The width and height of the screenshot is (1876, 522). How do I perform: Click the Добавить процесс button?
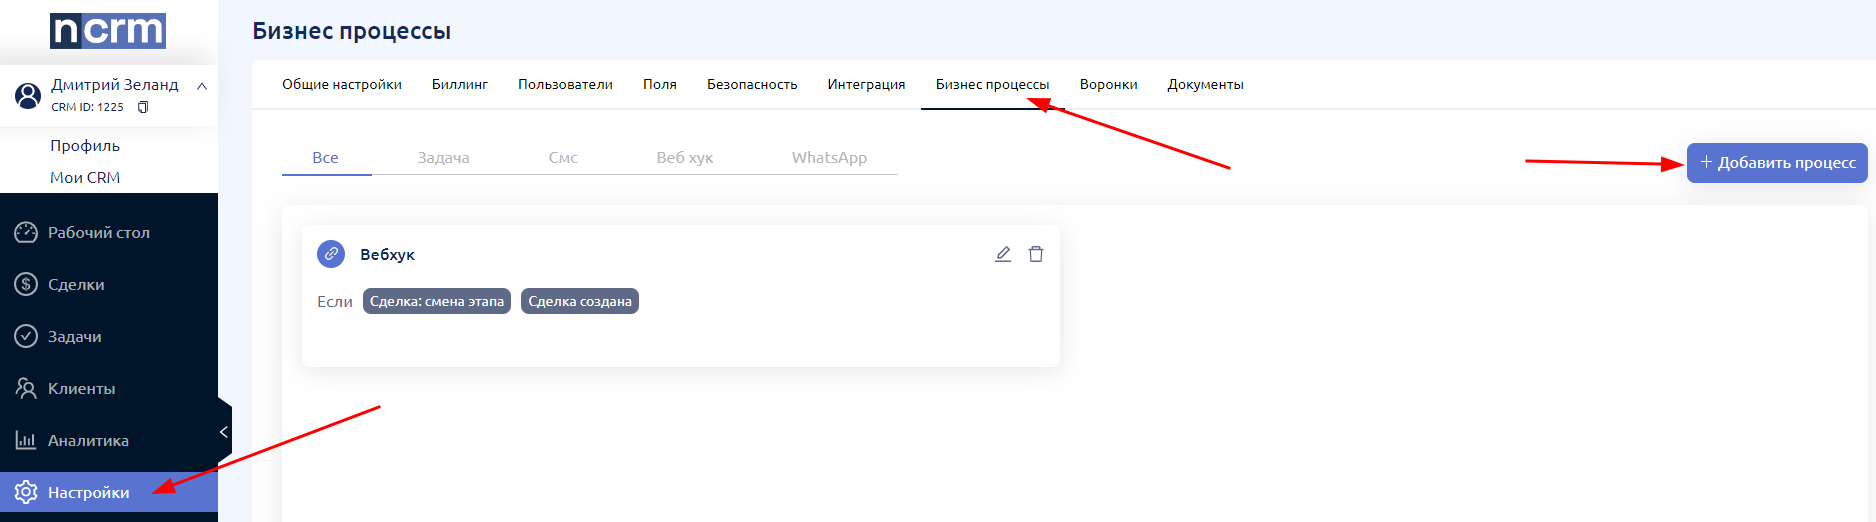(1777, 162)
